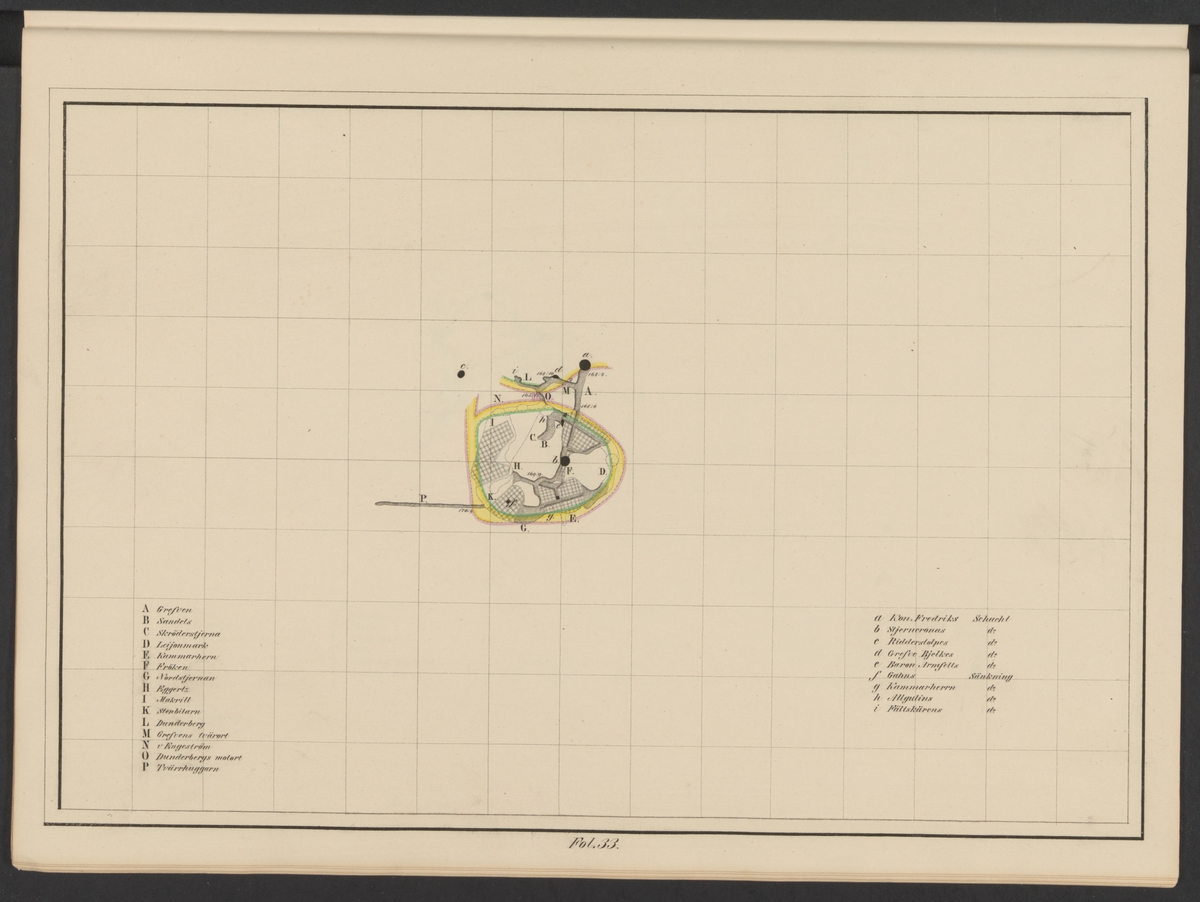Click map label D inside the mine outline

(602, 470)
